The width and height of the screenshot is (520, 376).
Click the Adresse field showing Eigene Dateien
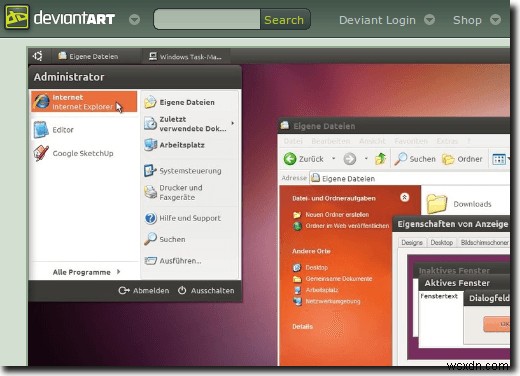pyautogui.click(x=409, y=179)
